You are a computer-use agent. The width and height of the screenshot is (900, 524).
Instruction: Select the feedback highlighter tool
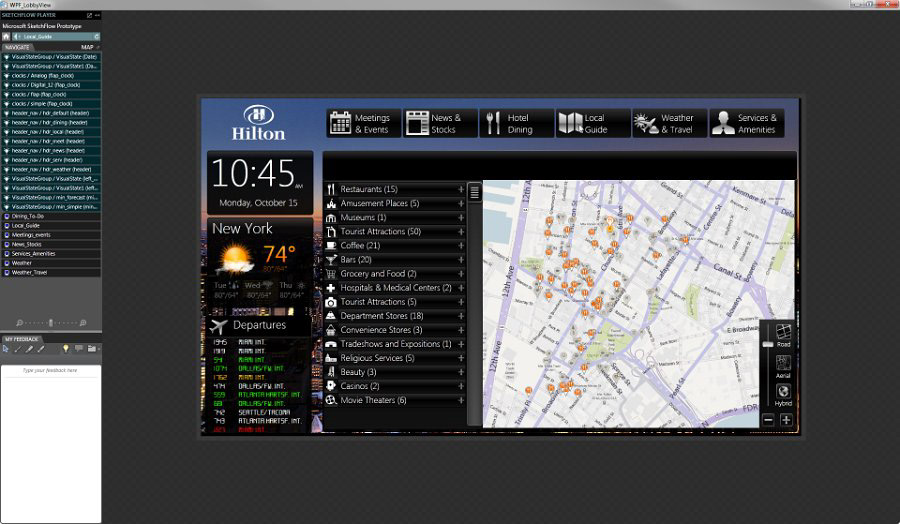[29, 348]
